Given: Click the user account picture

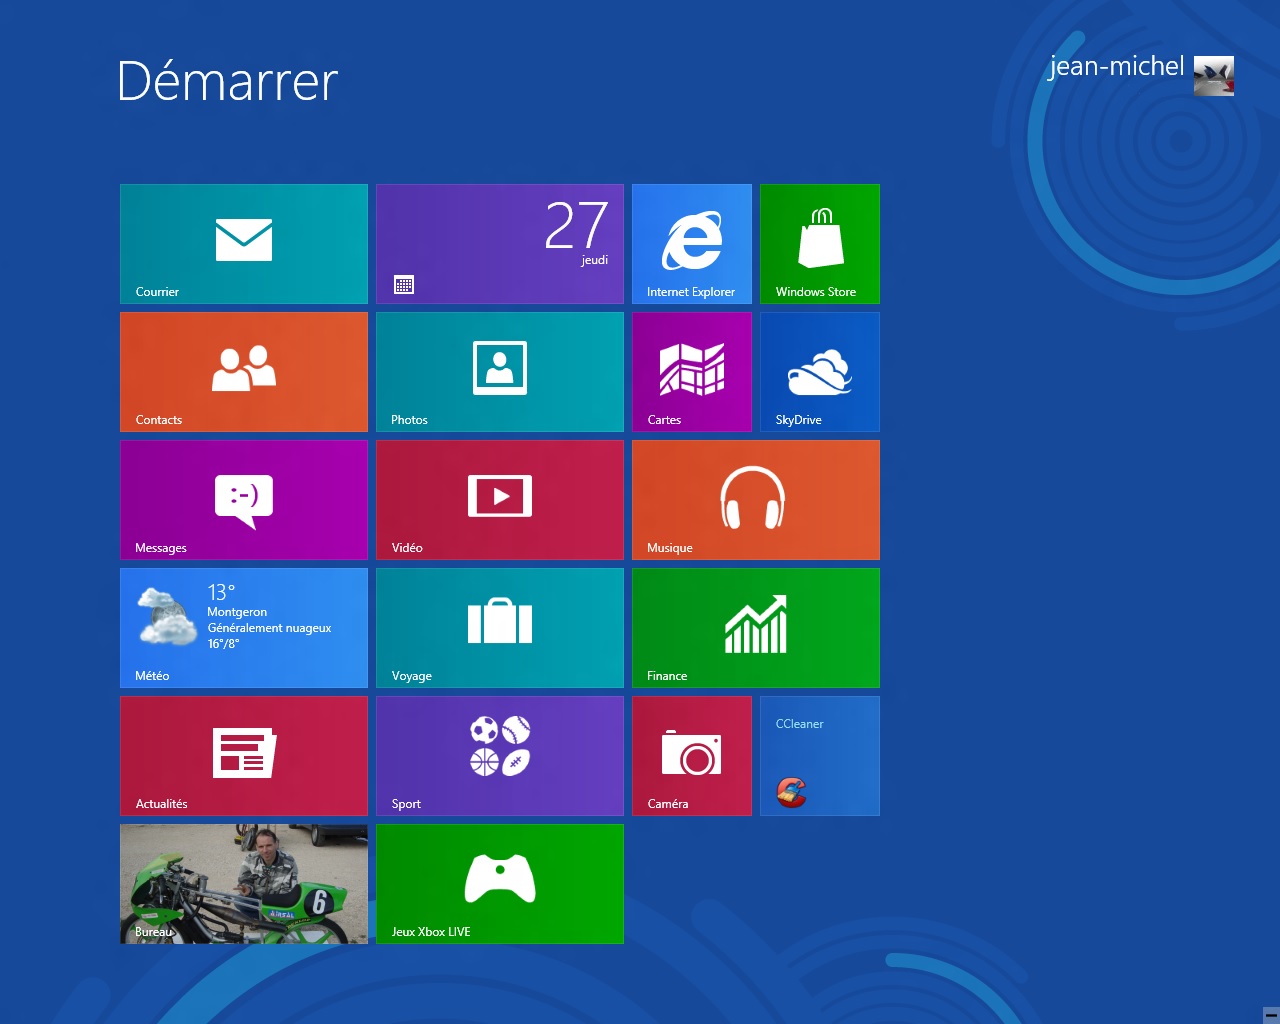Looking at the screenshot, I should pyautogui.click(x=1214, y=76).
